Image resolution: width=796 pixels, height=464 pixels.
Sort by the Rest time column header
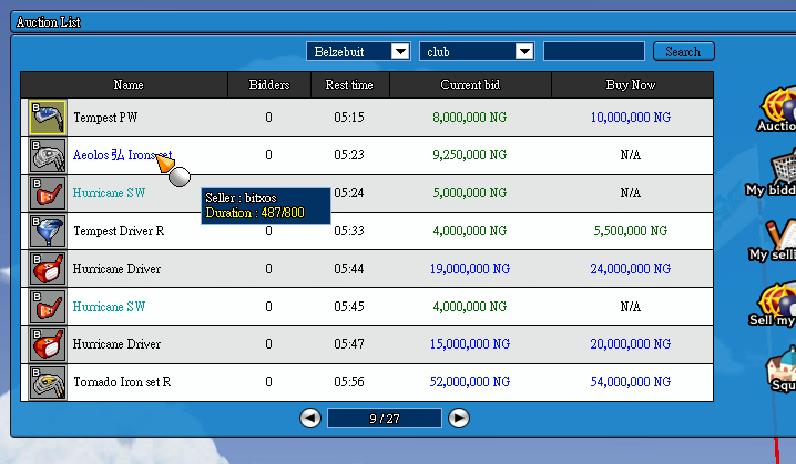[x=349, y=85]
